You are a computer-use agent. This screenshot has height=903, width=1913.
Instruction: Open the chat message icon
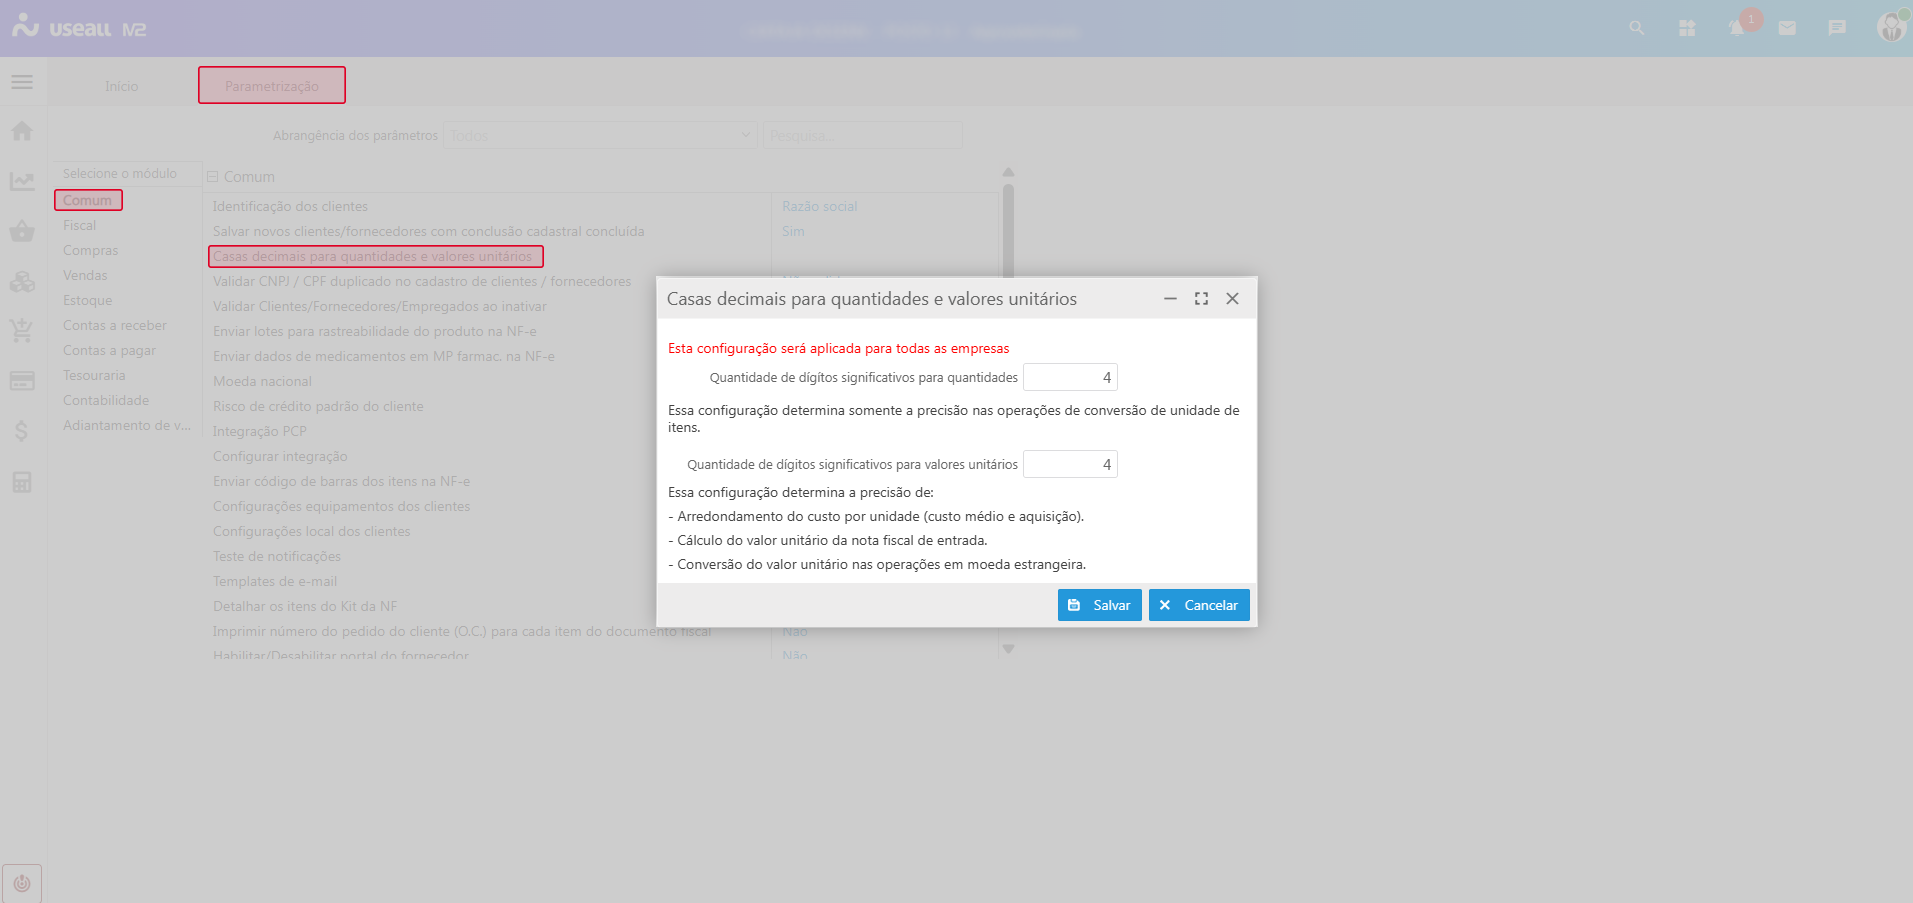point(1837,28)
